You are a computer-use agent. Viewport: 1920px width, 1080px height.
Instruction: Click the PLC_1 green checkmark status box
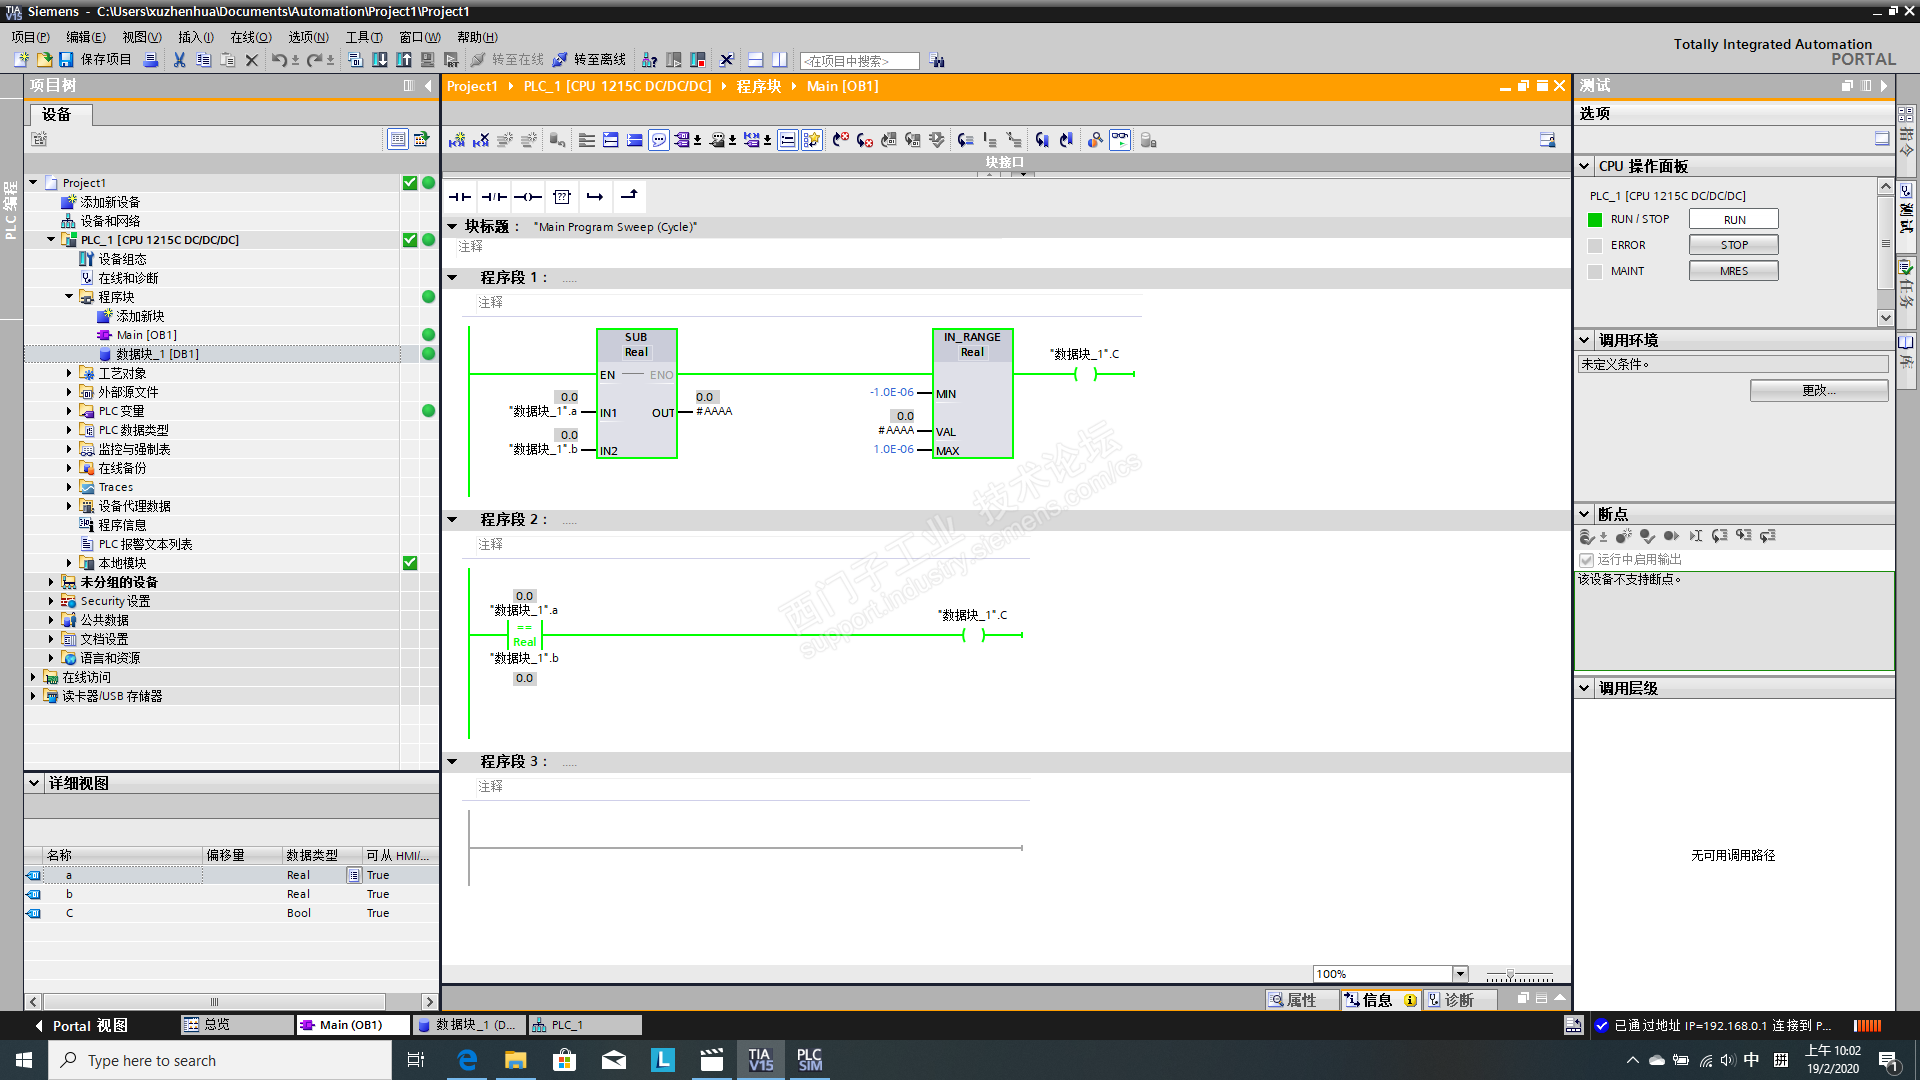[410, 240]
